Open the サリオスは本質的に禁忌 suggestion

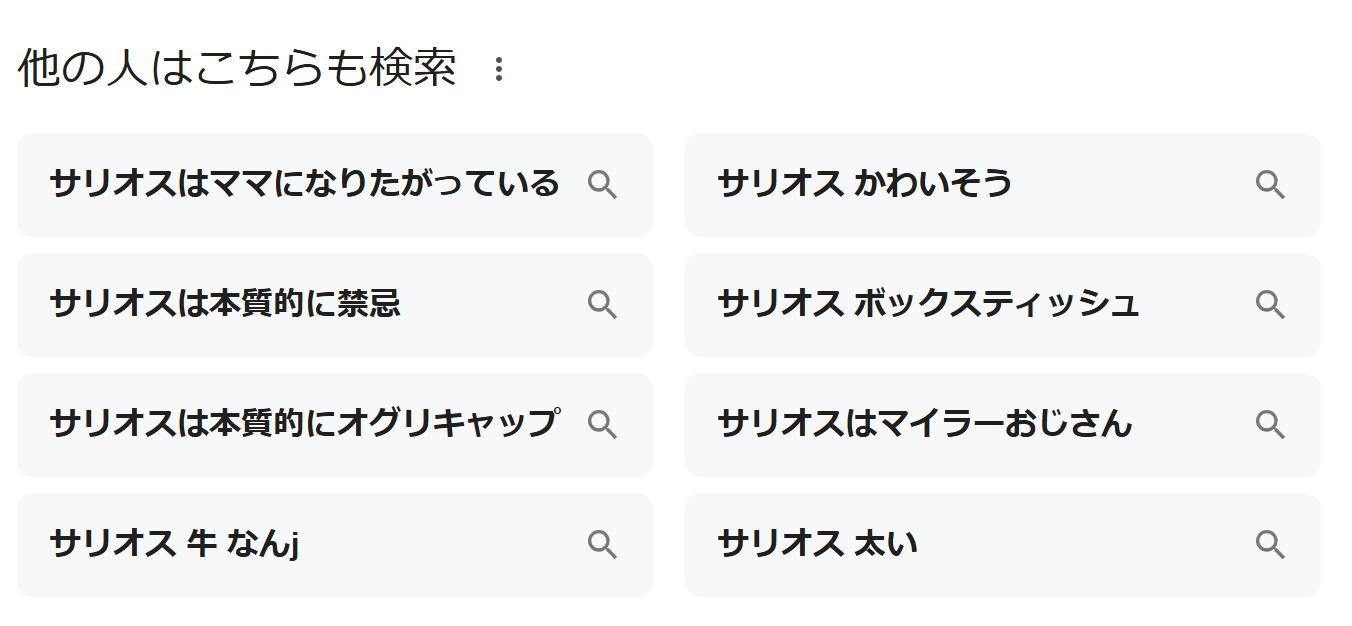(x=335, y=305)
